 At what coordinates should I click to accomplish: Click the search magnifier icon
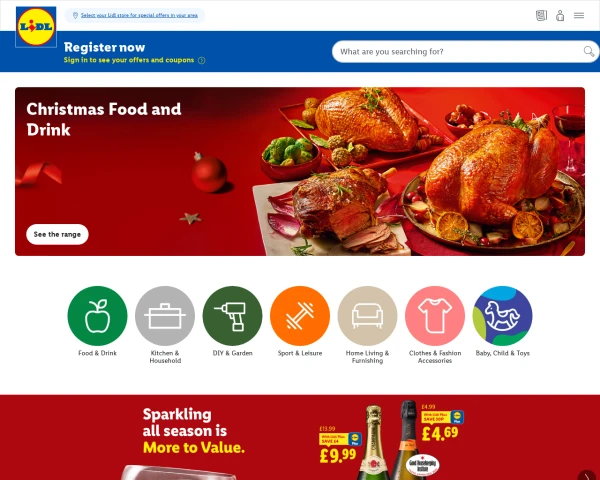click(589, 51)
